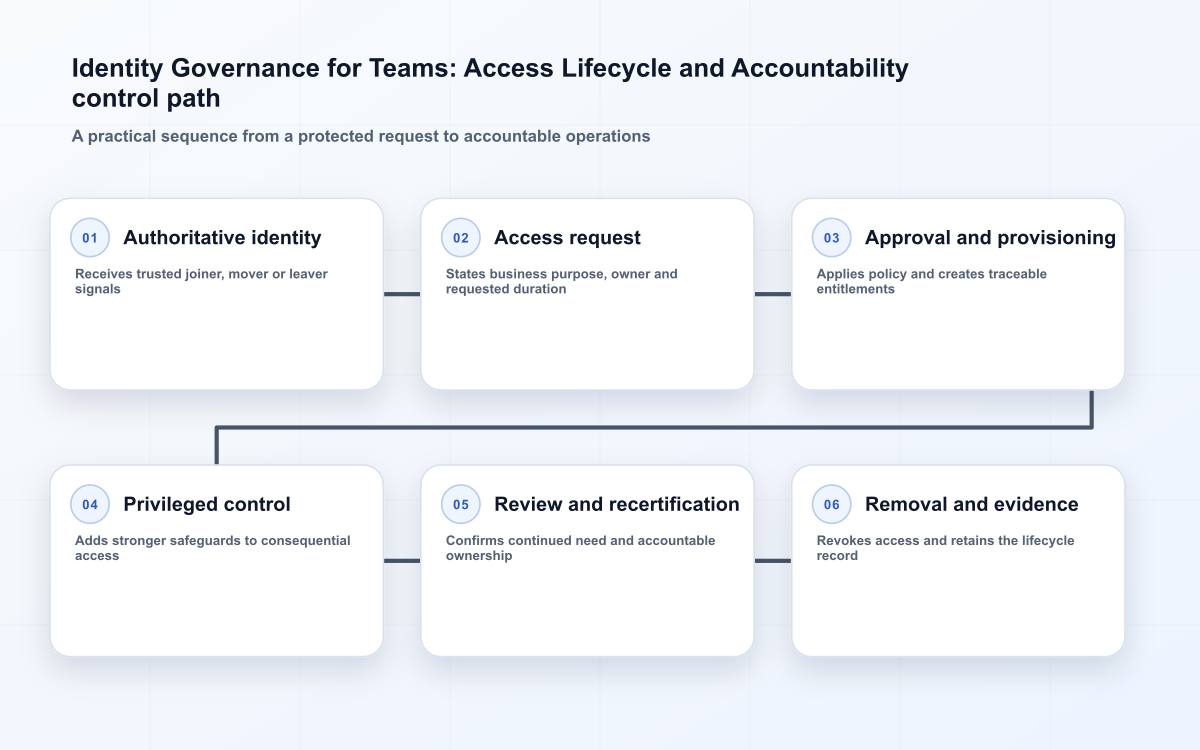
Task: Click the 05 step number badge
Action: [461, 505]
